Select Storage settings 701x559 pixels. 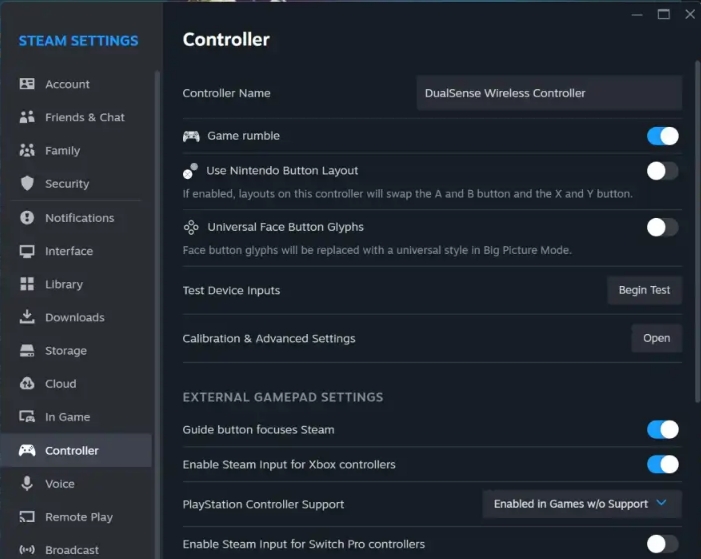tap(76, 351)
